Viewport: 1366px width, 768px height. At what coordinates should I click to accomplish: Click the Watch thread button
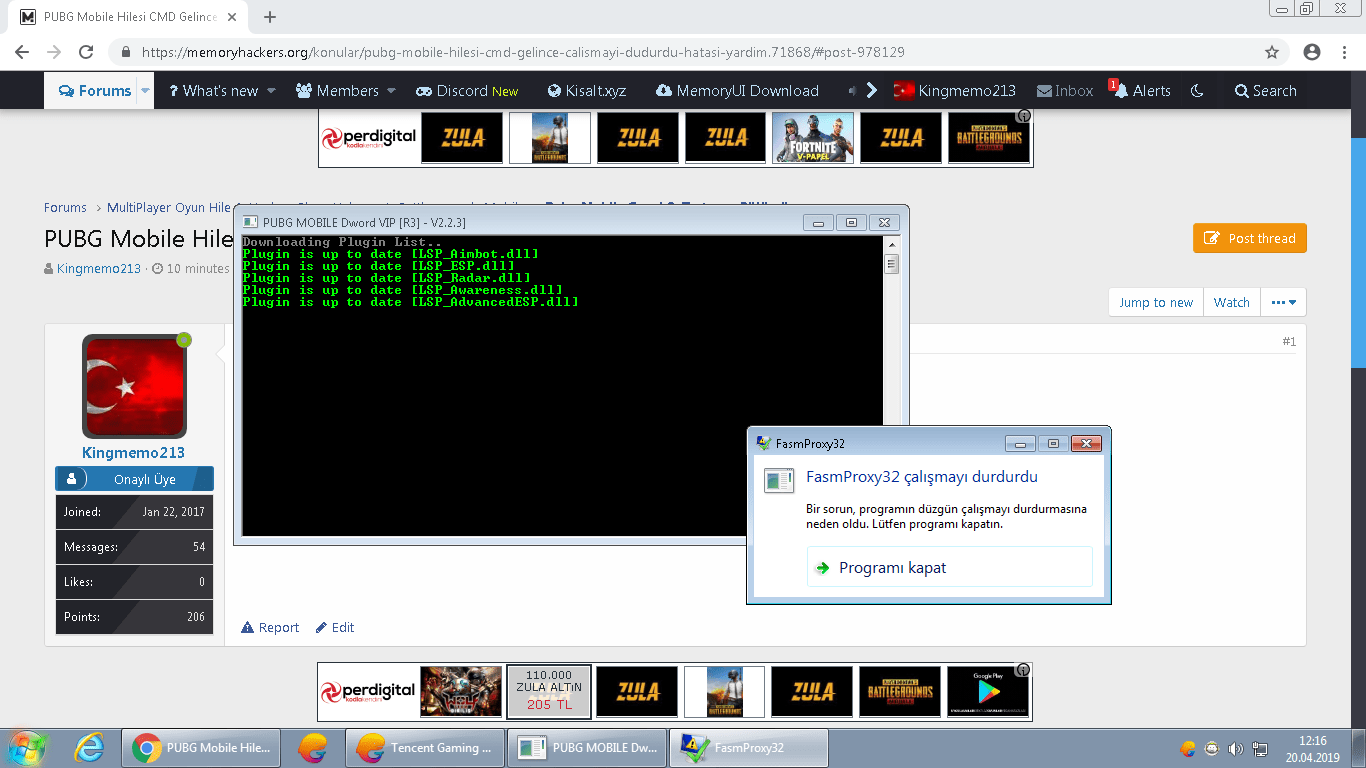tap(1232, 302)
